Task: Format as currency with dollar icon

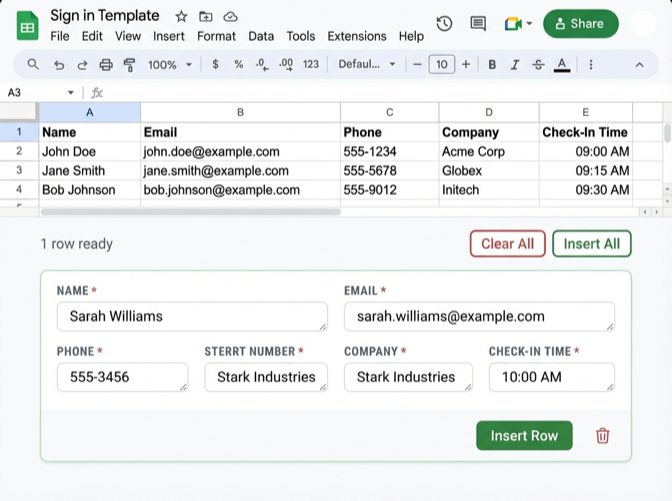Action: (x=216, y=65)
